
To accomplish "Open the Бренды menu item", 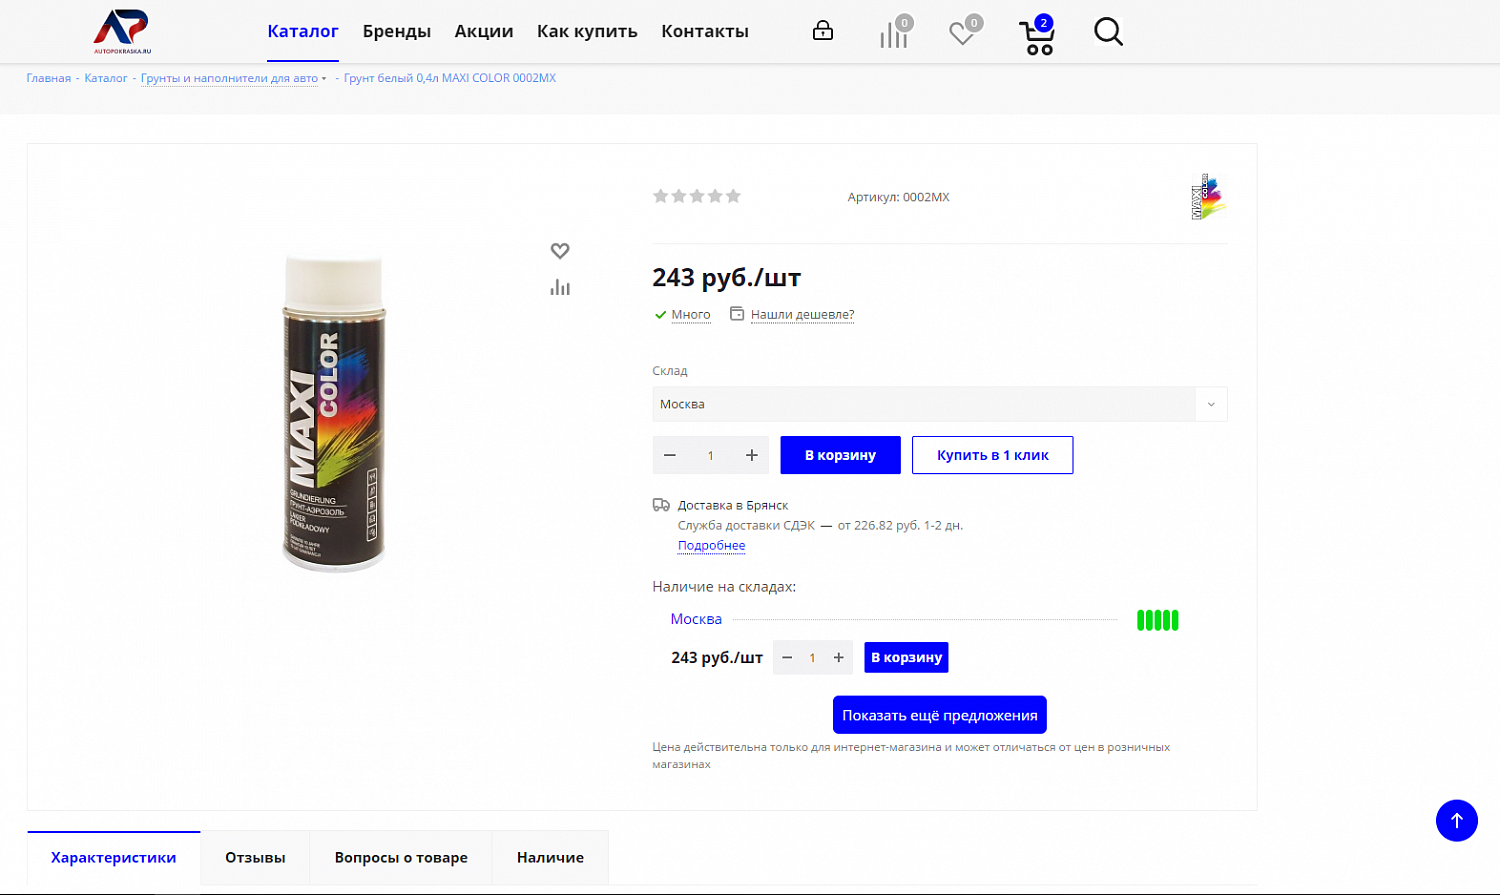I will 397,31.
